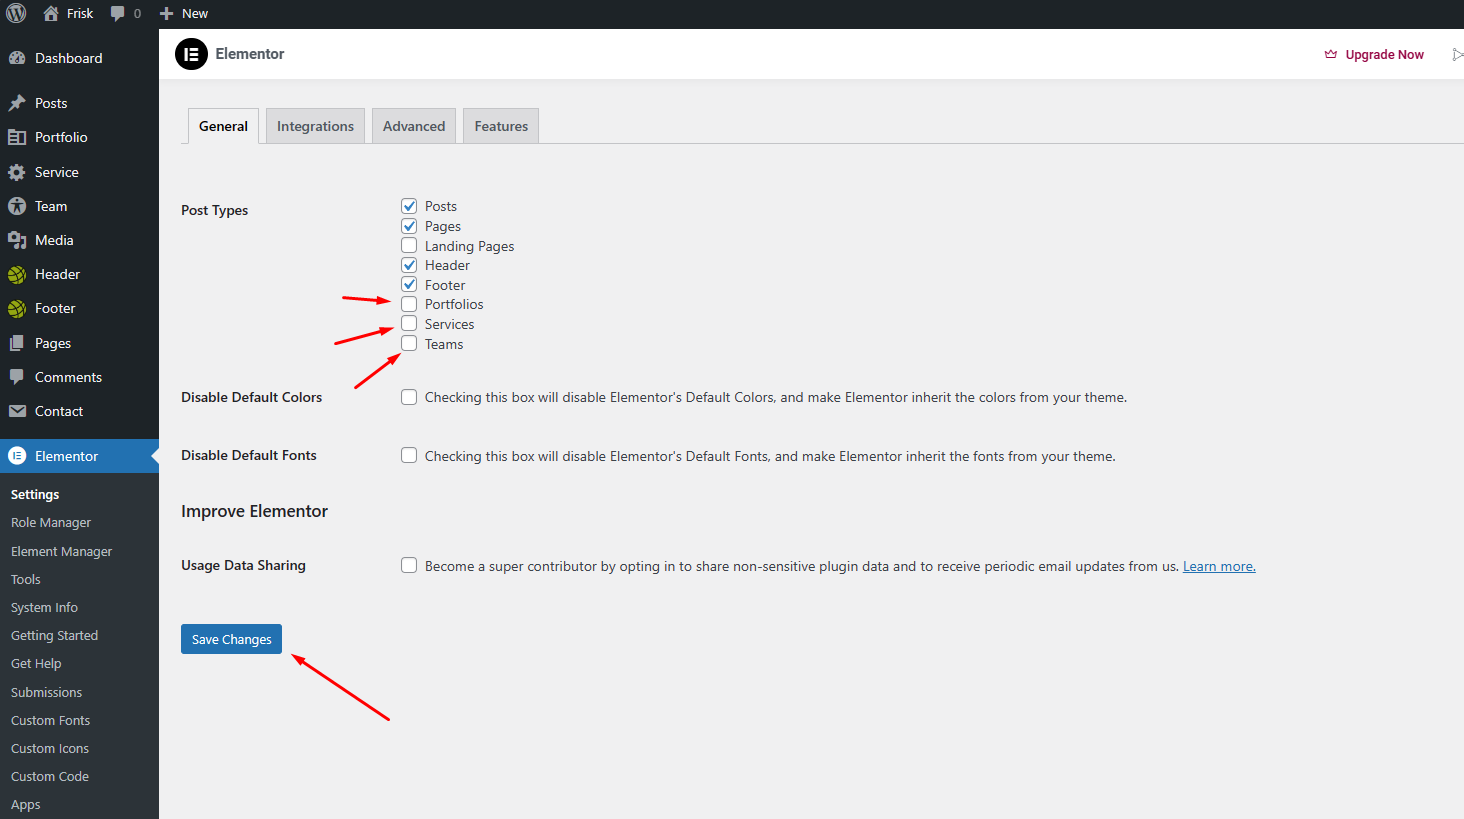1464x819 pixels.
Task: Open the comments bubble icon in admin bar
Action: [118, 13]
